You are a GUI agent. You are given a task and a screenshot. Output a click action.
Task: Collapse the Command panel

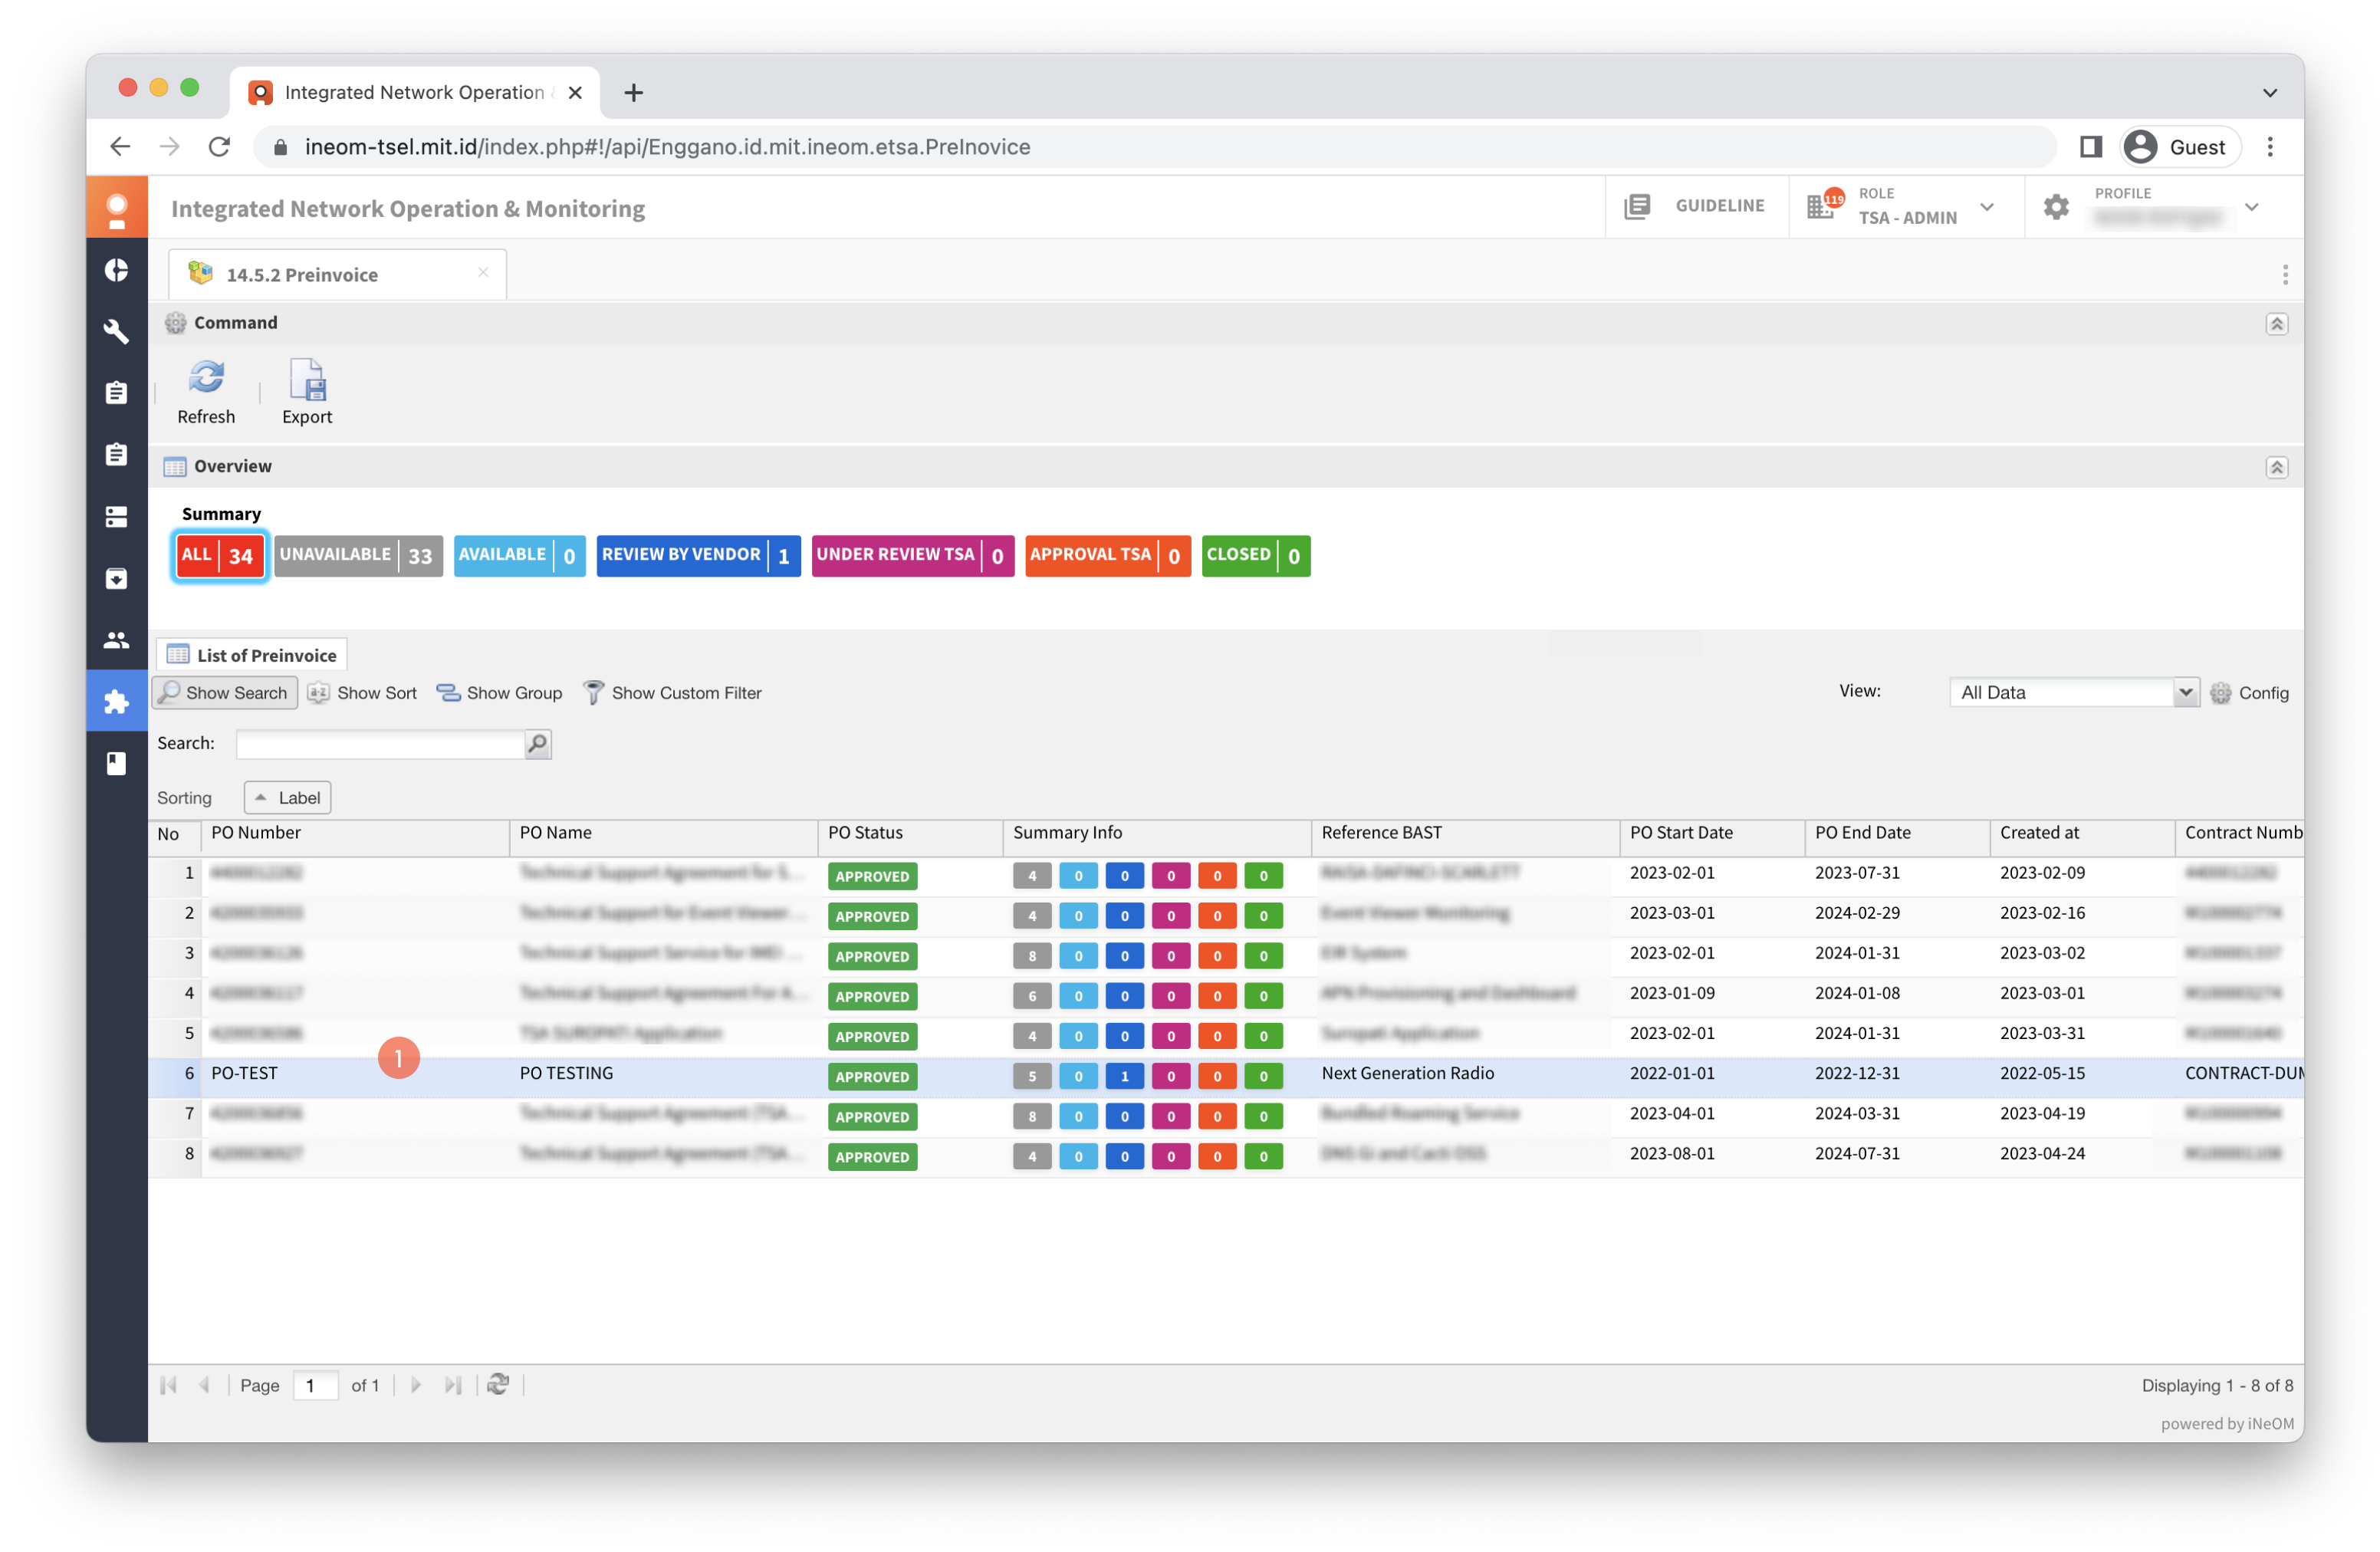(x=2277, y=324)
